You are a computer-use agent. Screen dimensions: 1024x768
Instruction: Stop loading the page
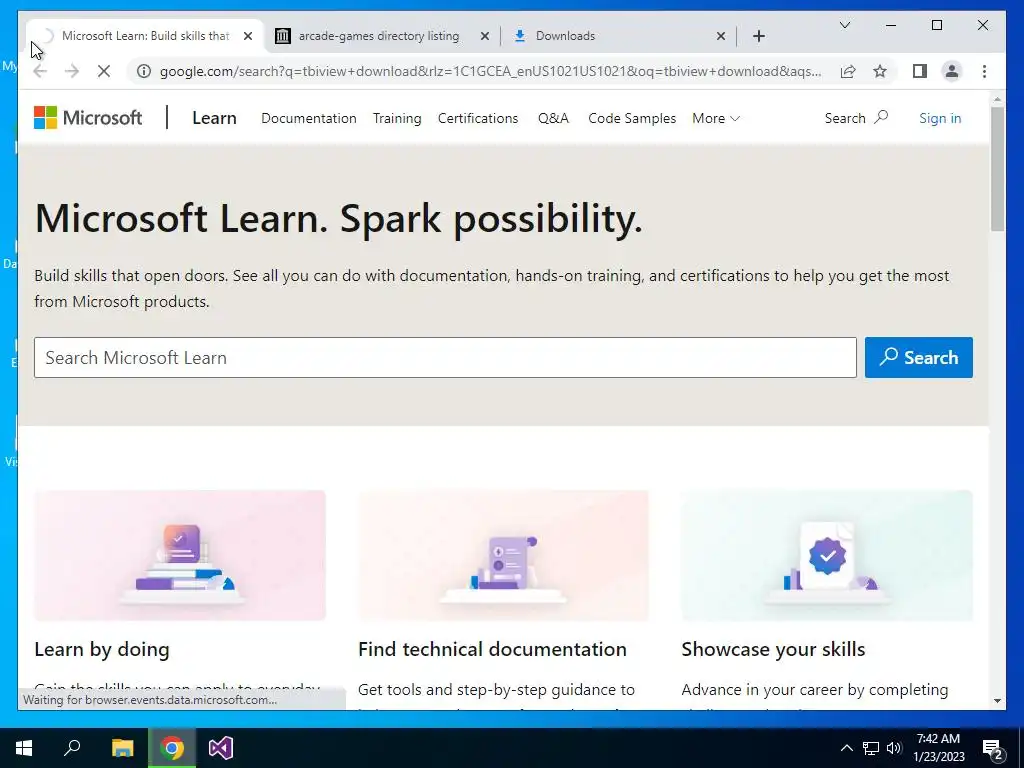coord(104,71)
